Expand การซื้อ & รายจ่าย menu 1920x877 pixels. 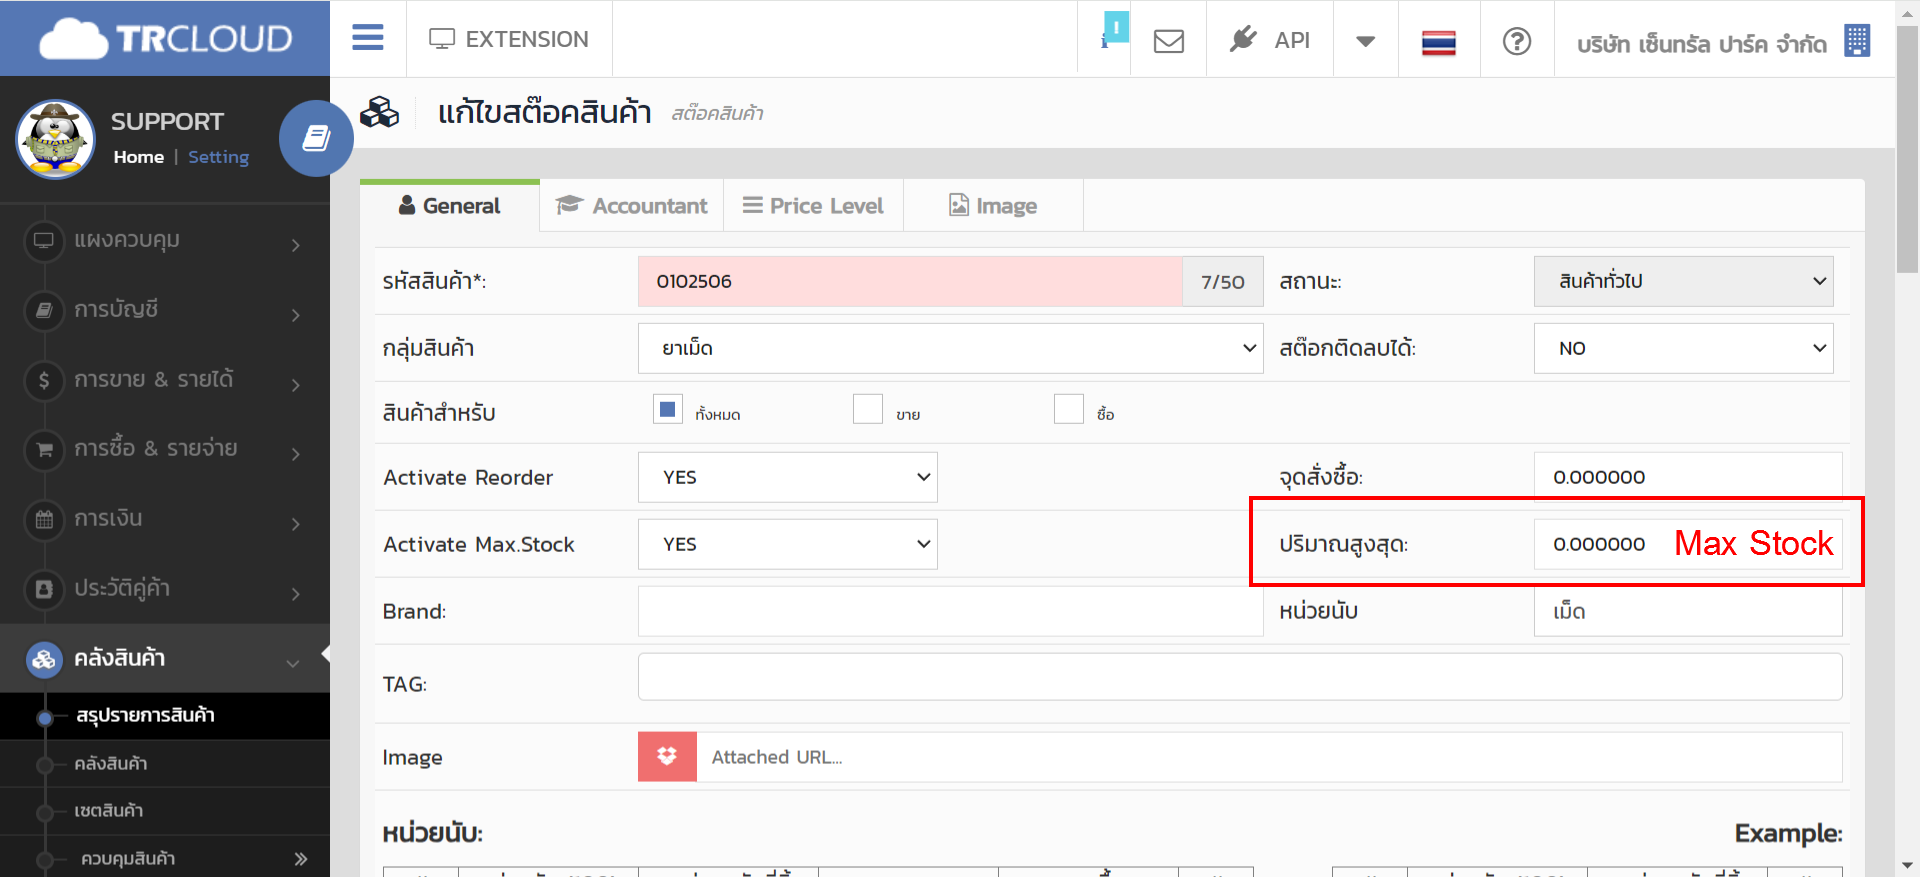point(165,449)
